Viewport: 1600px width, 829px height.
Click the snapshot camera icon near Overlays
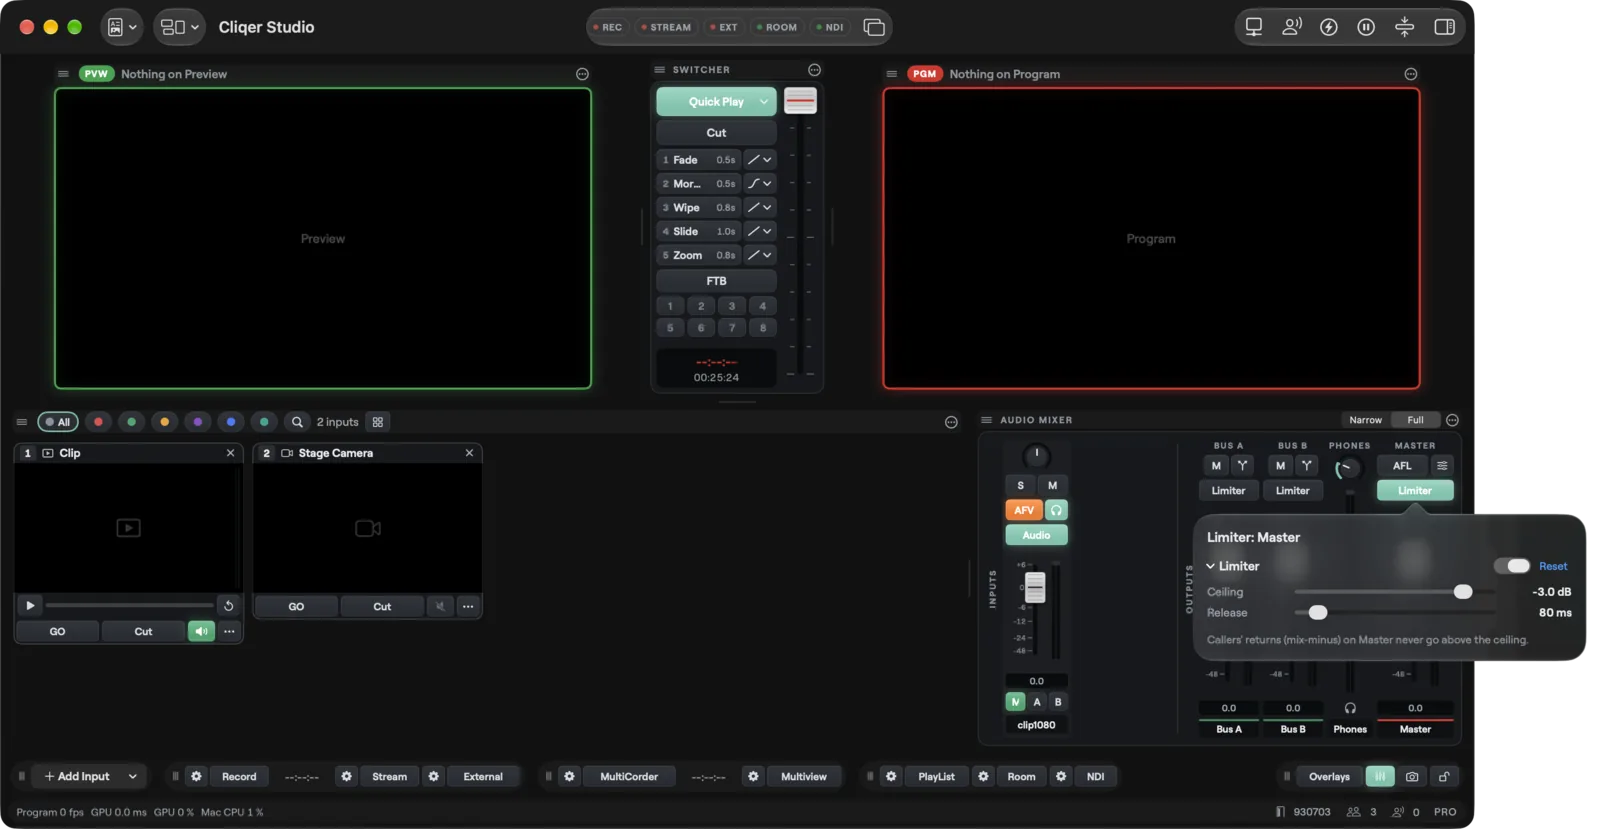pos(1412,777)
